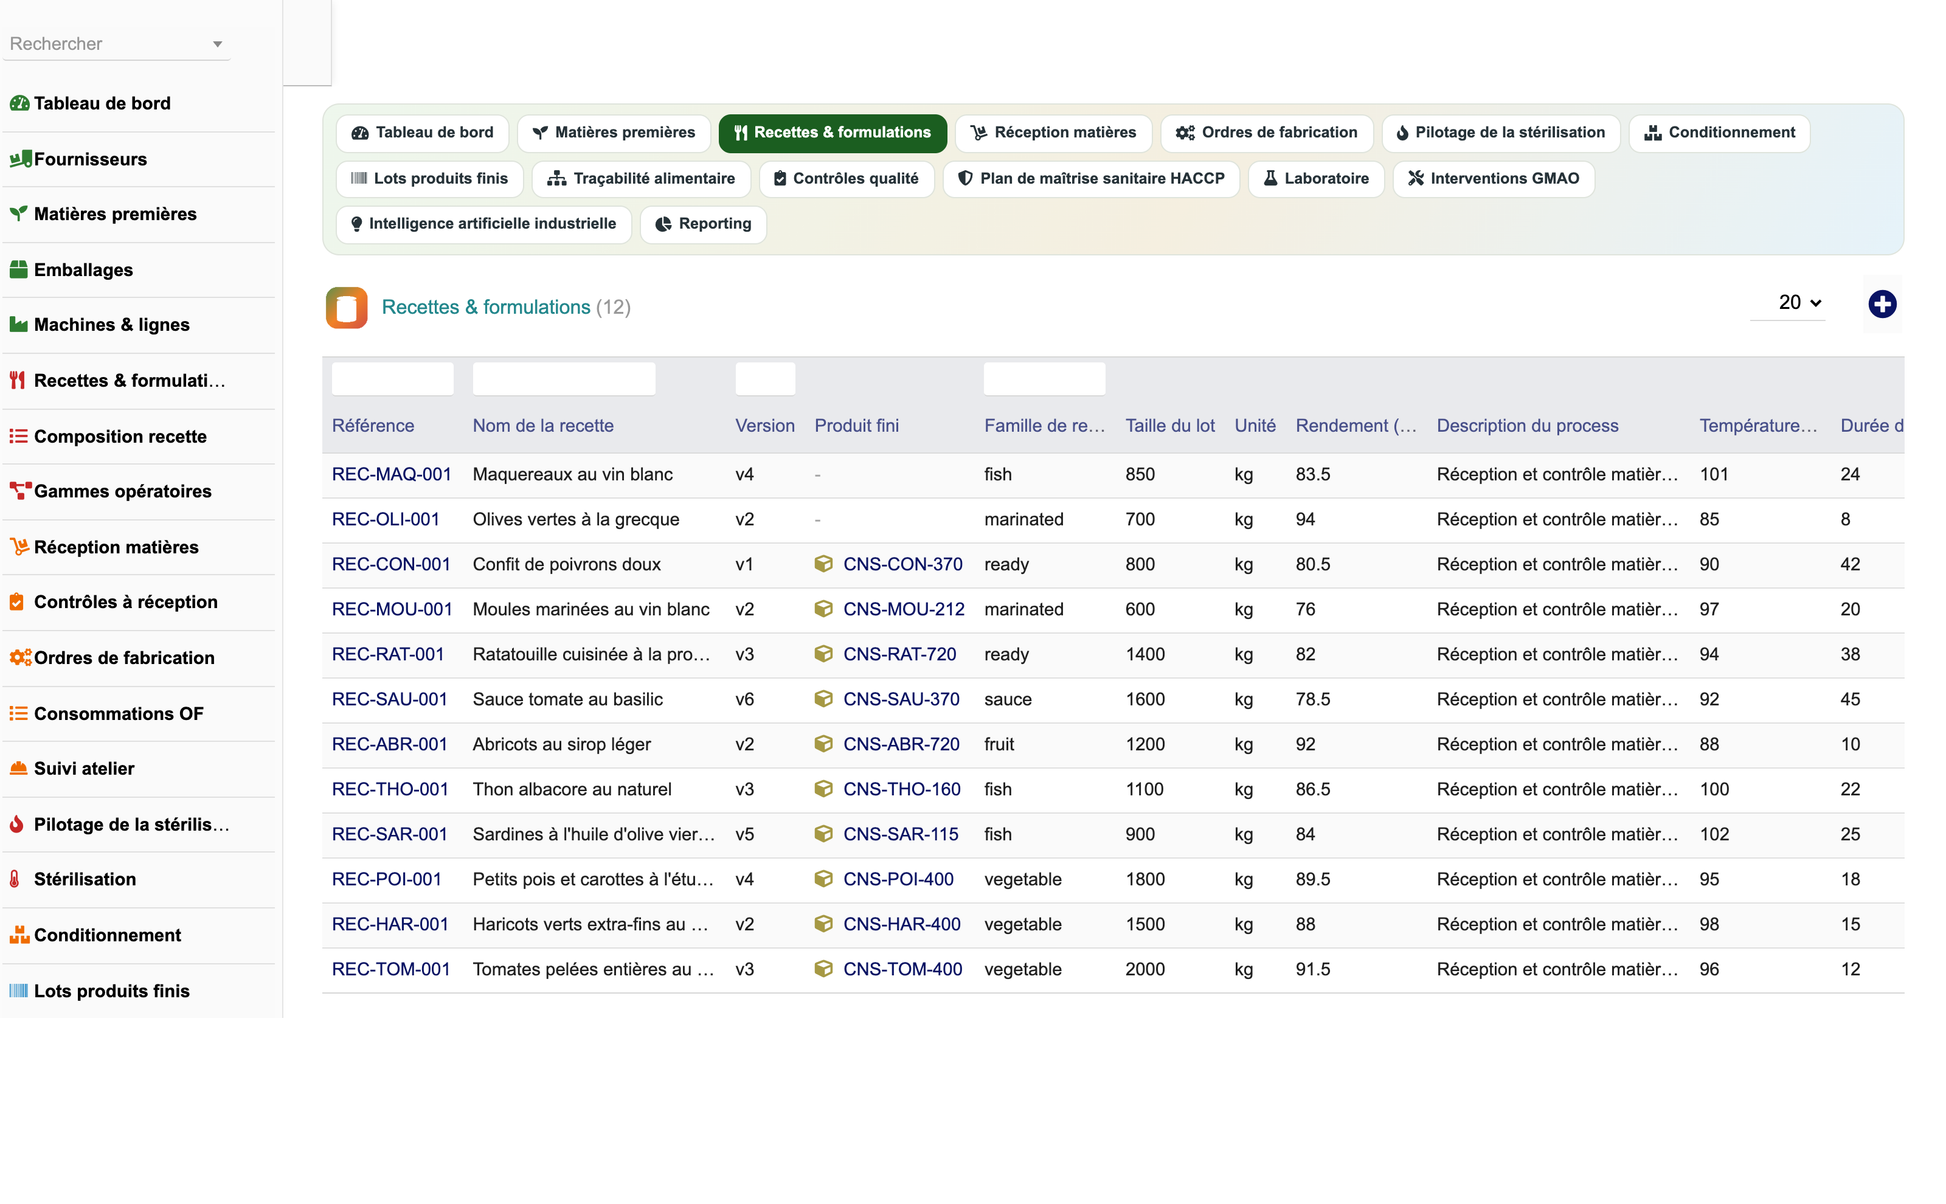Open the Contrôles qualité tab
This screenshot has height=1204, width=1946.
point(846,179)
